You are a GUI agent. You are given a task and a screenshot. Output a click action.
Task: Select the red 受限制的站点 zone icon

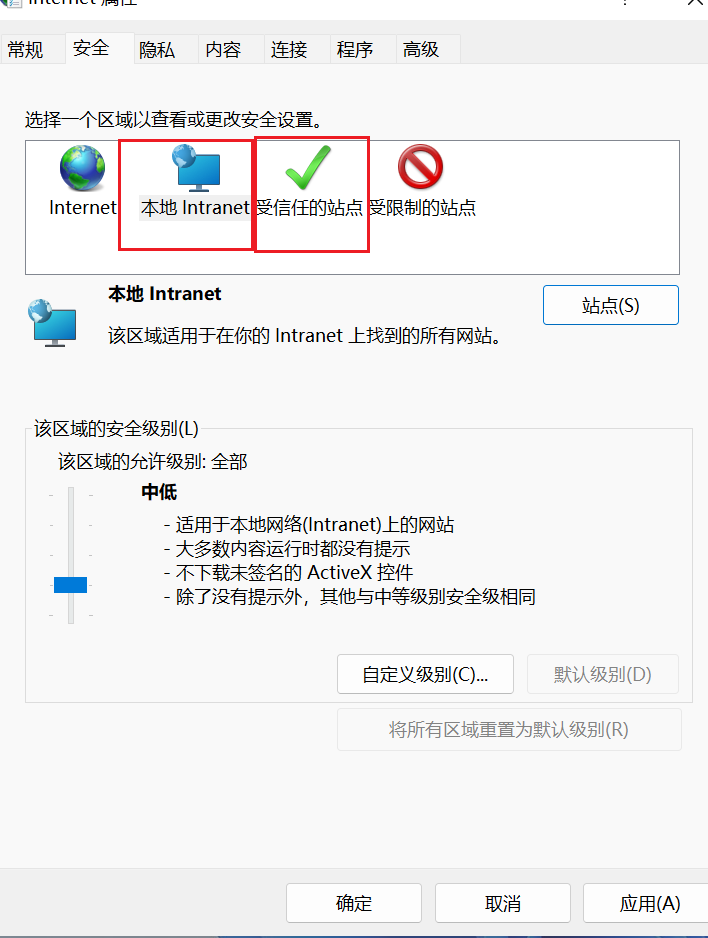click(420, 167)
